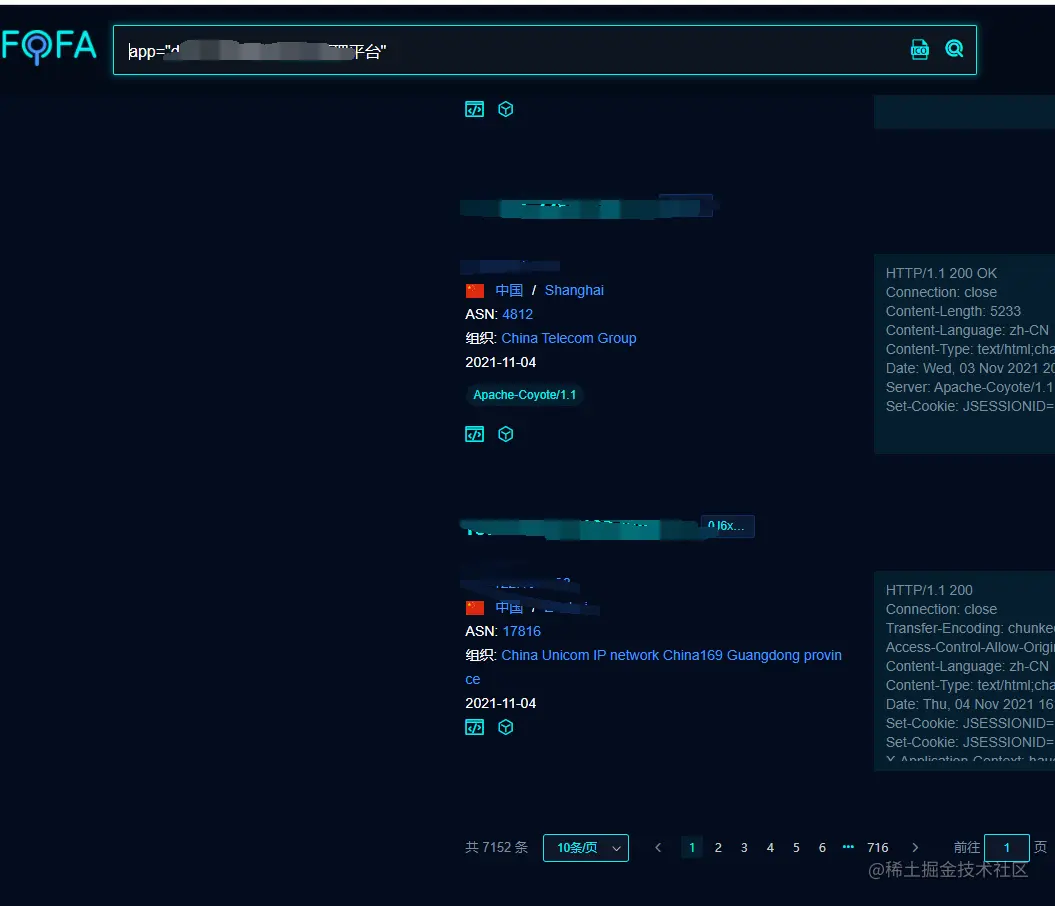Open the website source code icon above the Shanghai result

point(474,109)
